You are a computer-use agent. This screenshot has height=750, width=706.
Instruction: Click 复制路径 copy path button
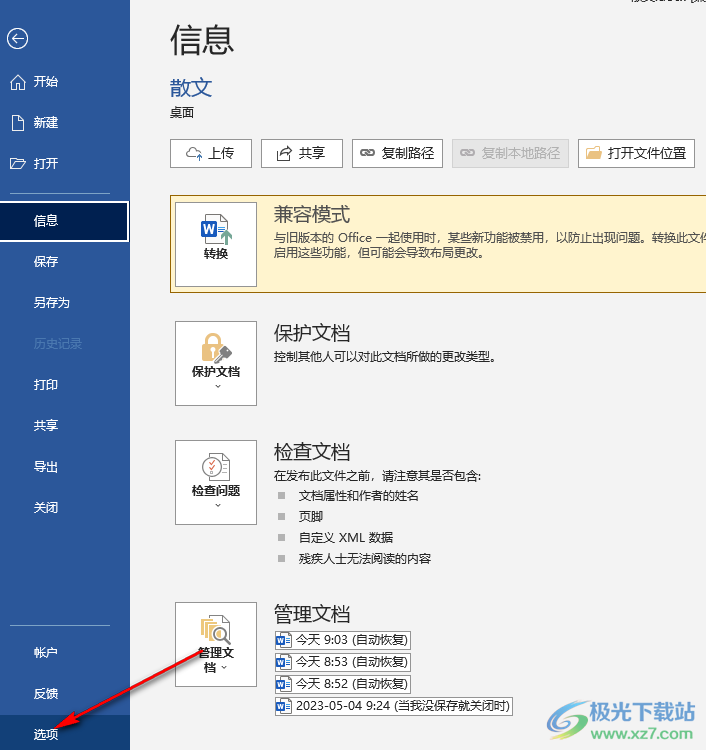397,153
